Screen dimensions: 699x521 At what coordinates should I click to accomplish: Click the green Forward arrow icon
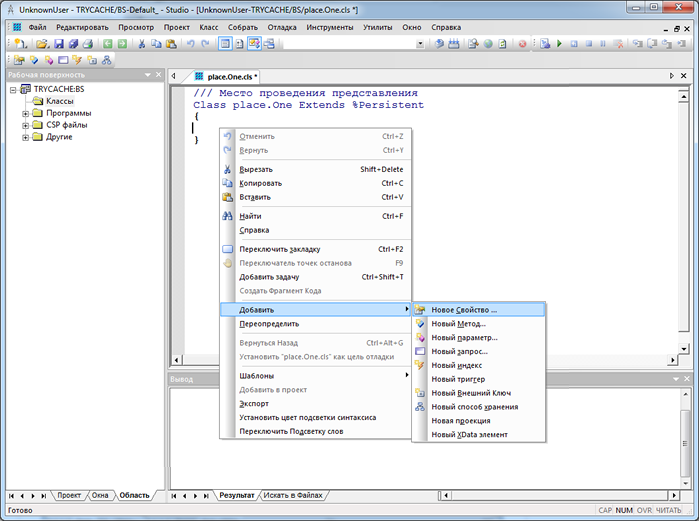(x=122, y=44)
